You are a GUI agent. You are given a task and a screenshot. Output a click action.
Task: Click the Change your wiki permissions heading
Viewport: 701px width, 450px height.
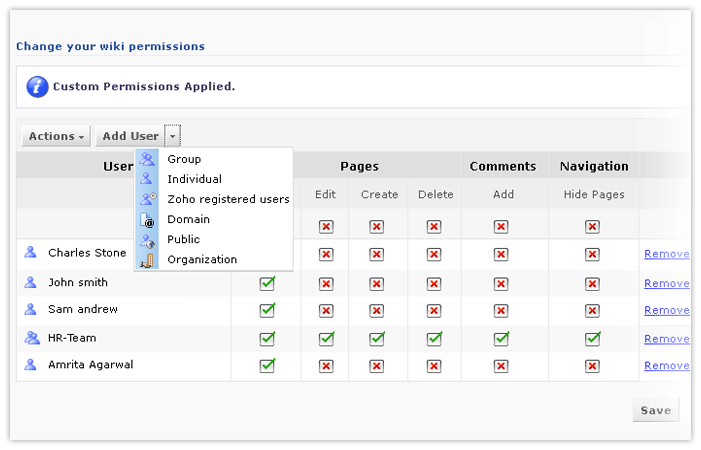tap(110, 46)
